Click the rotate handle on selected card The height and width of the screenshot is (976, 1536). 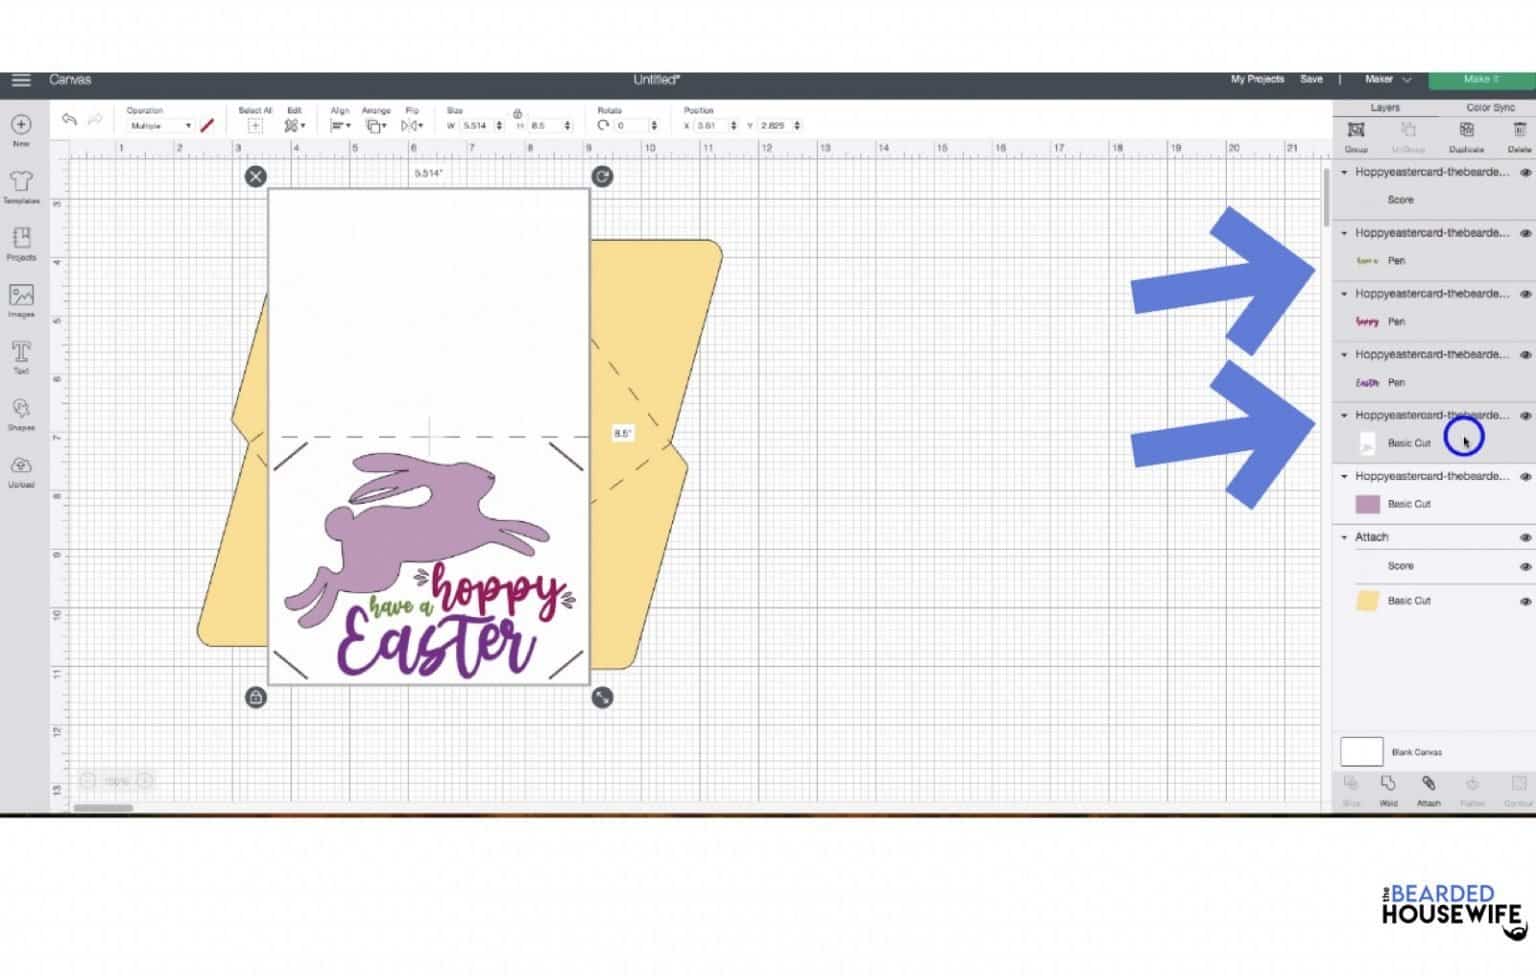click(602, 177)
